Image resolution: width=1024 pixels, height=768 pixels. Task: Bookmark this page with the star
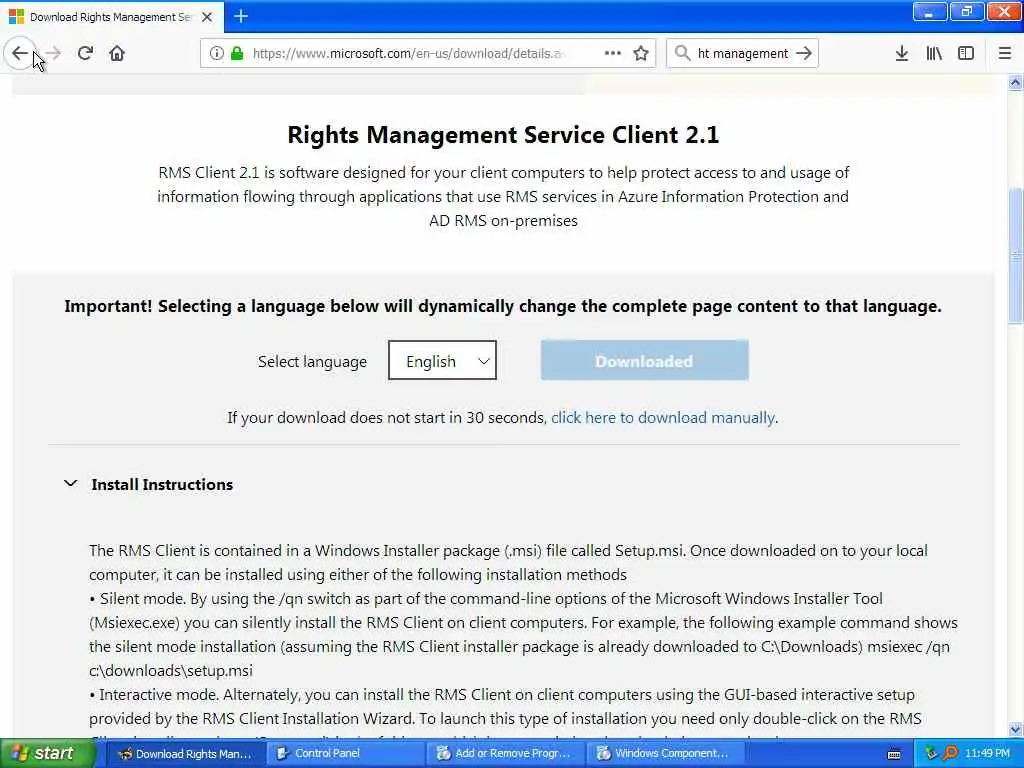tap(641, 53)
